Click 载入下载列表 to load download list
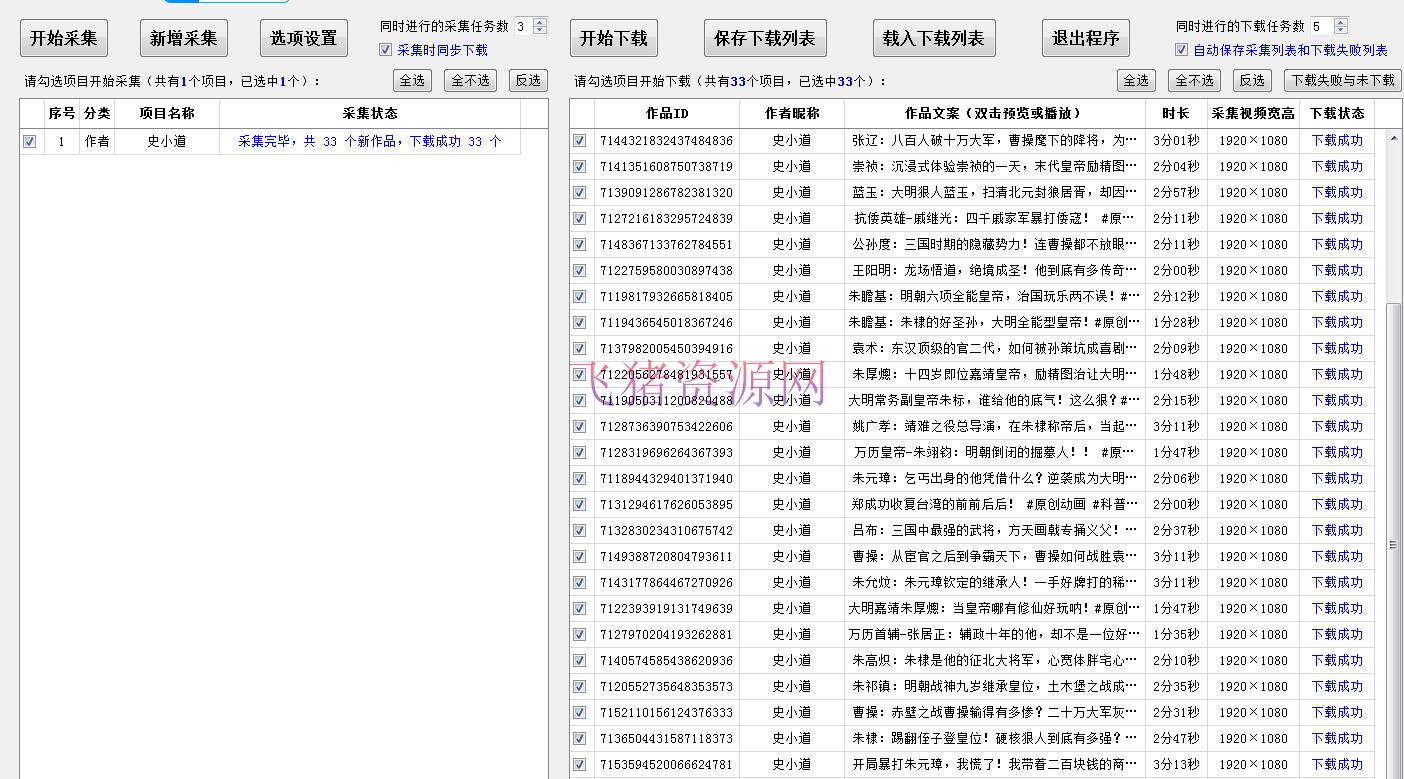The image size is (1404, 779). pyautogui.click(x=934, y=37)
